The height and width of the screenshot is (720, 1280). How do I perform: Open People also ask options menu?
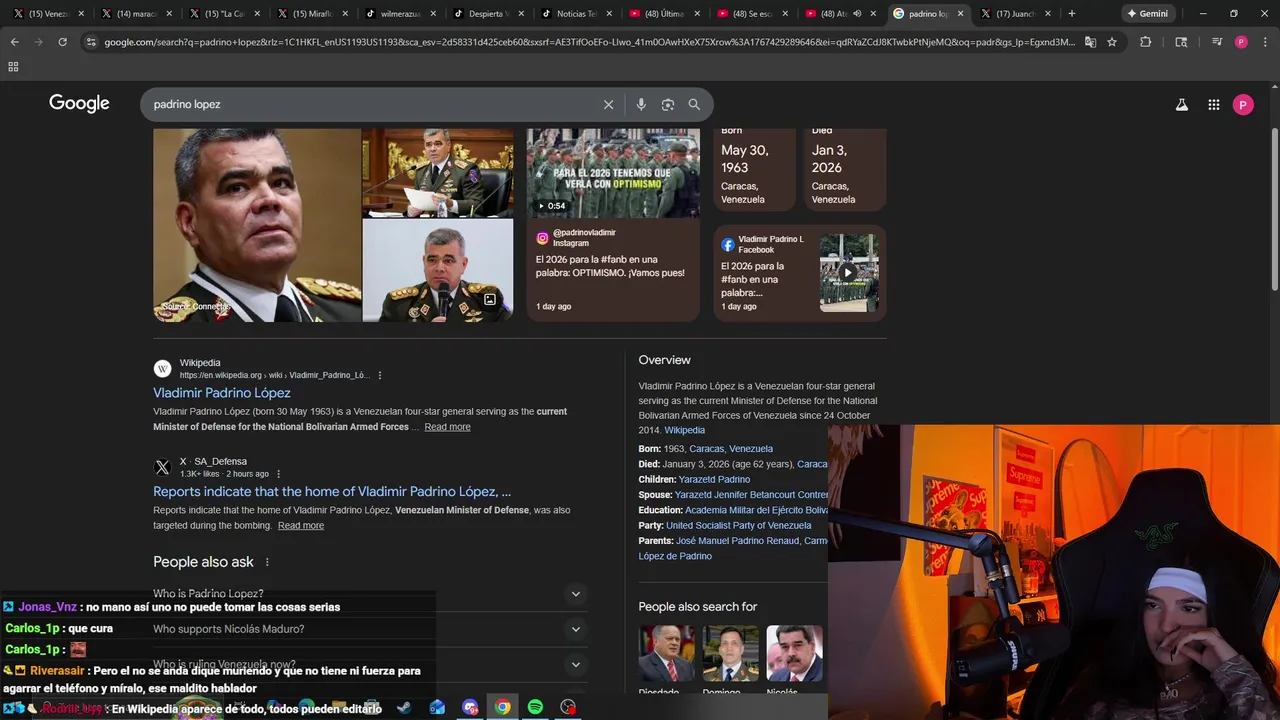click(267, 562)
